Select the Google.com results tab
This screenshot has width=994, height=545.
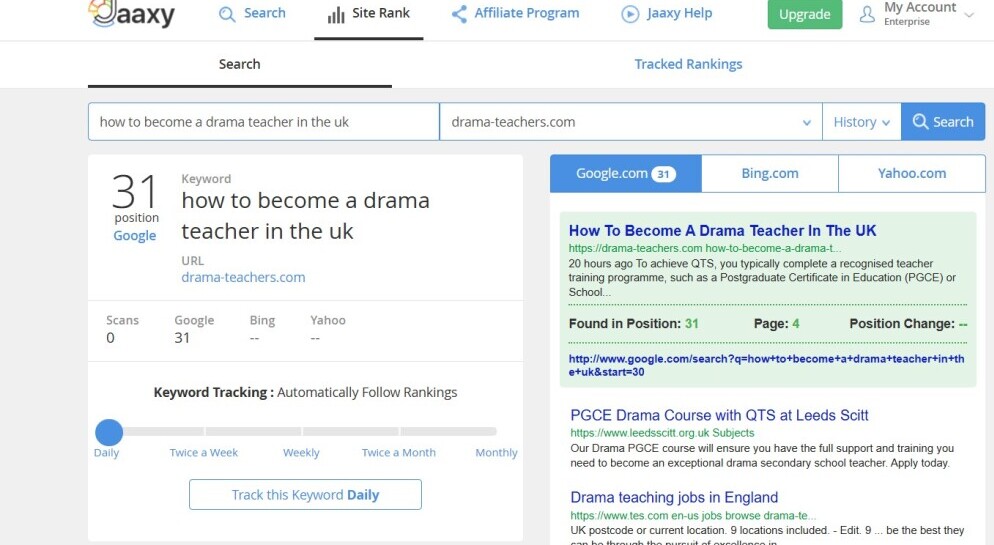(626, 174)
